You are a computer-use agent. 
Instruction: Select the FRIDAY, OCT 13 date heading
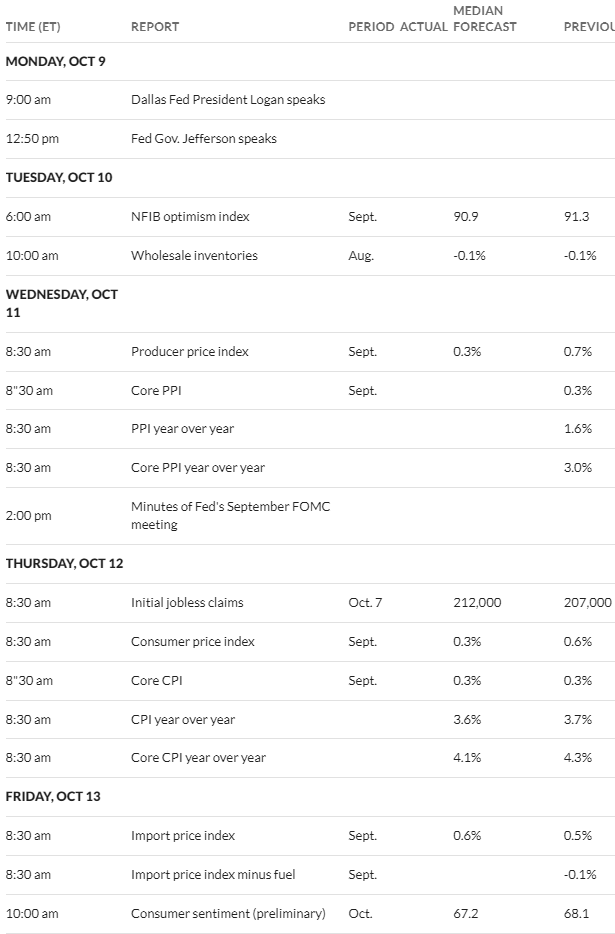click(x=53, y=797)
